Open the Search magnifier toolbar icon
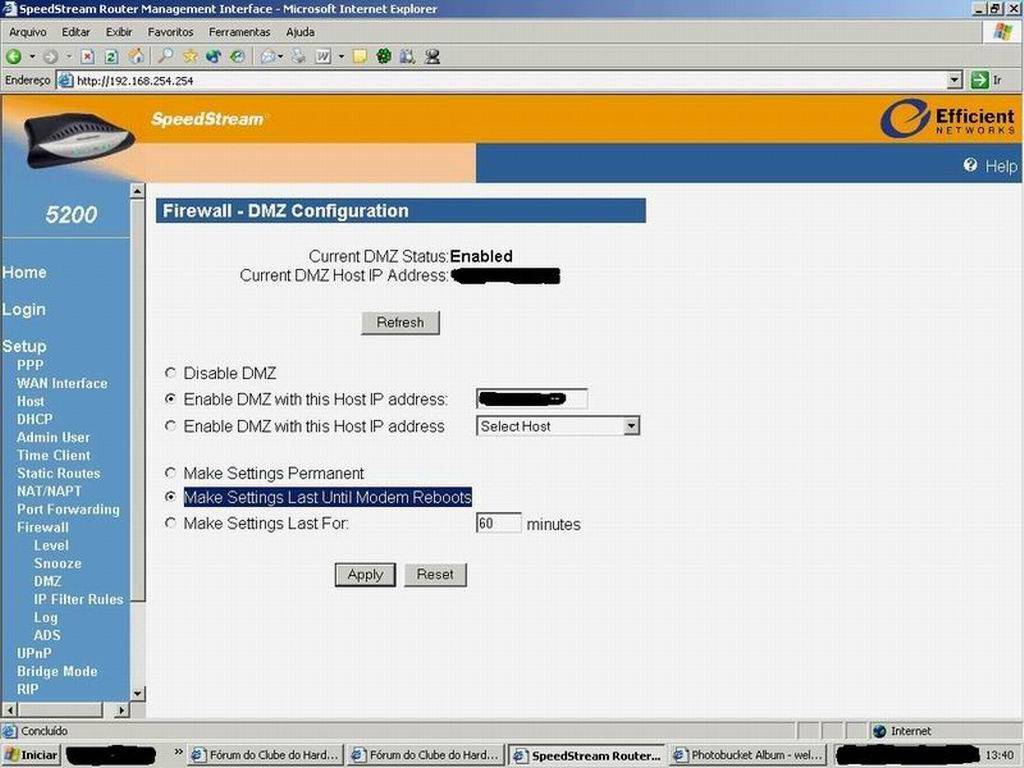This screenshot has width=1024, height=768. (166, 57)
